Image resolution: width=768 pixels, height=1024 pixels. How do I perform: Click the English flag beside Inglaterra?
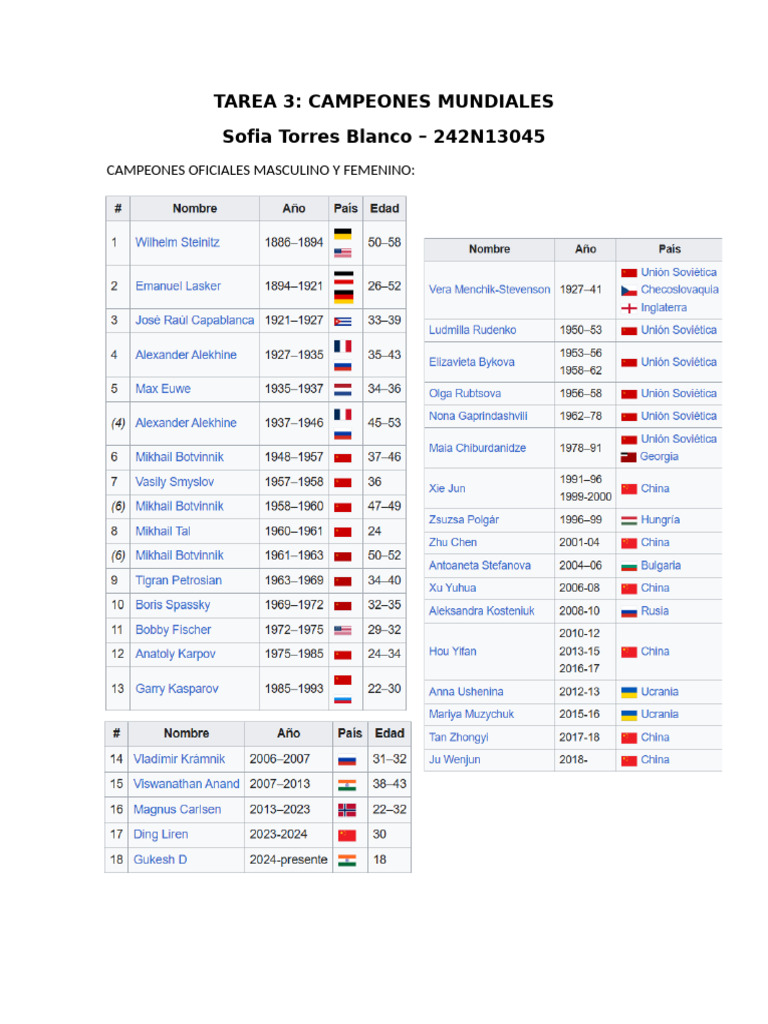point(629,308)
